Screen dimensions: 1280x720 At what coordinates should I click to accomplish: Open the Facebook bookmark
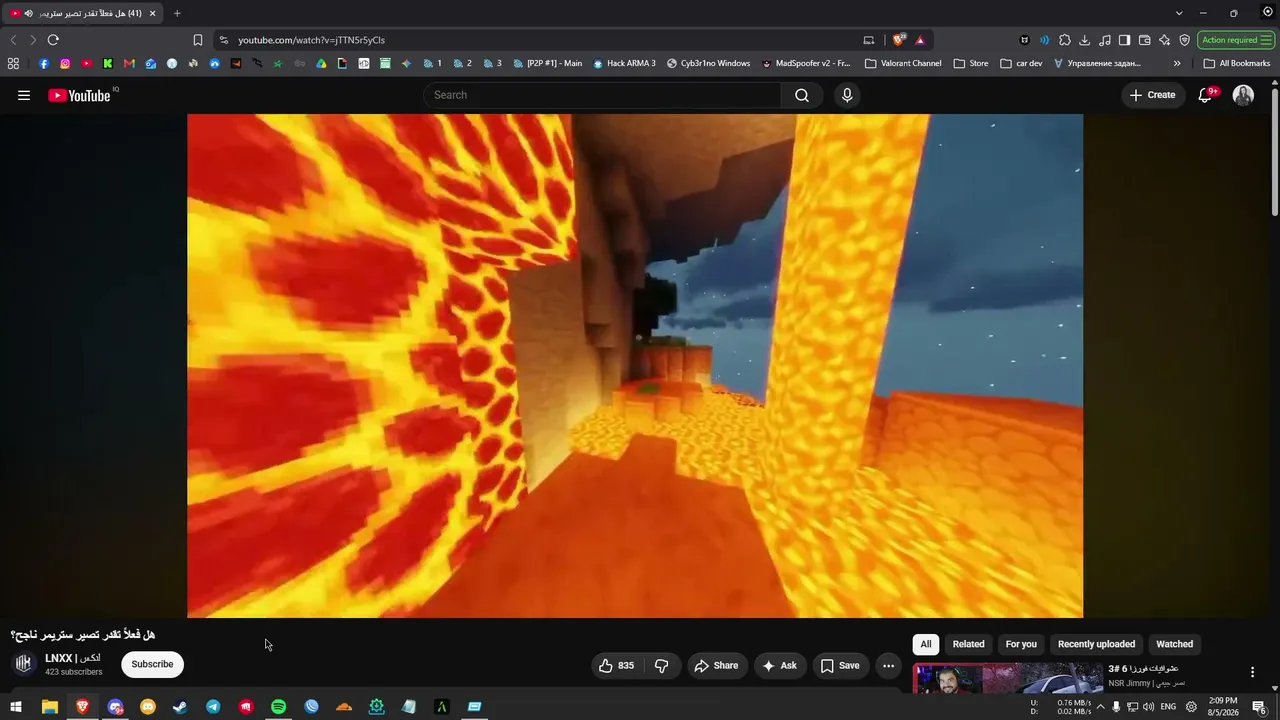43,63
